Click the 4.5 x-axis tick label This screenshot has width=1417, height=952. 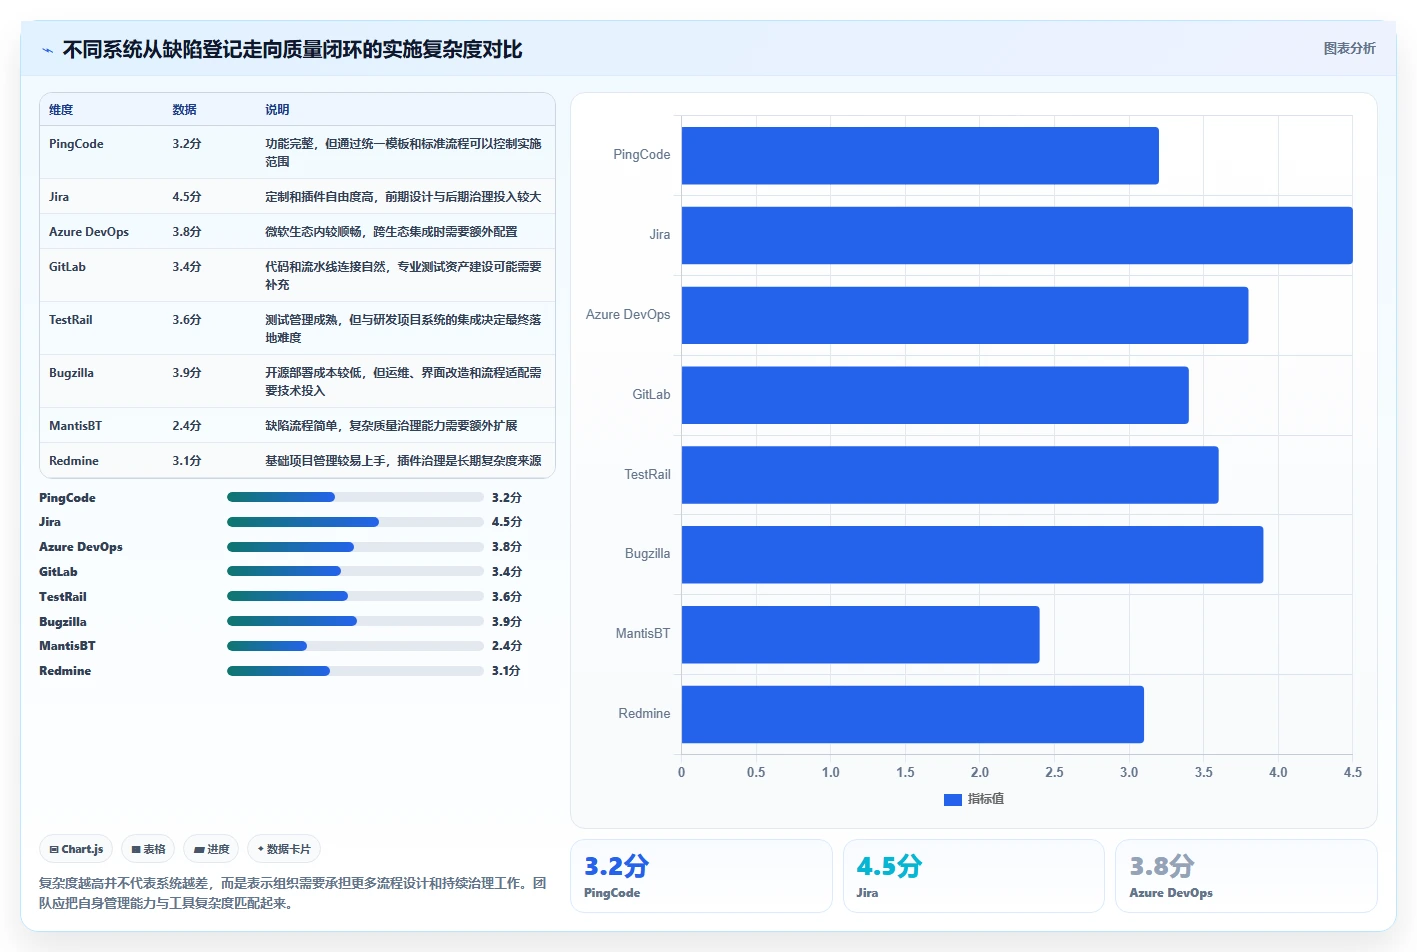1352,772
